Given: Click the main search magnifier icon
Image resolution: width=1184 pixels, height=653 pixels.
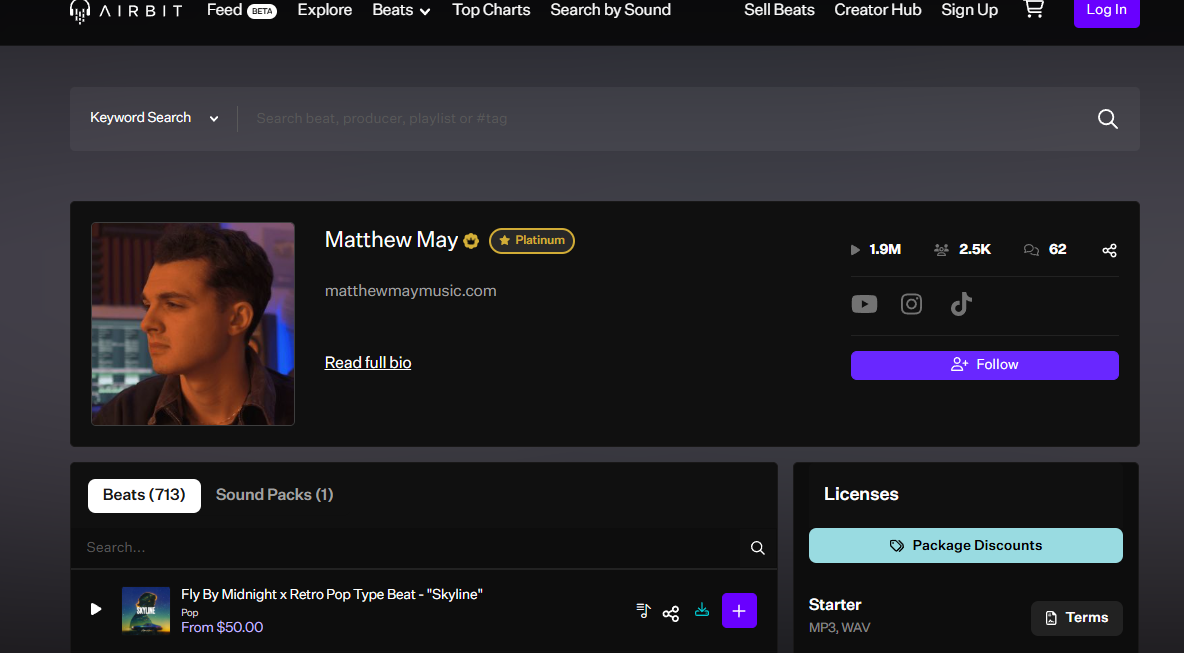Looking at the screenshot, I should click(1107, 119).
